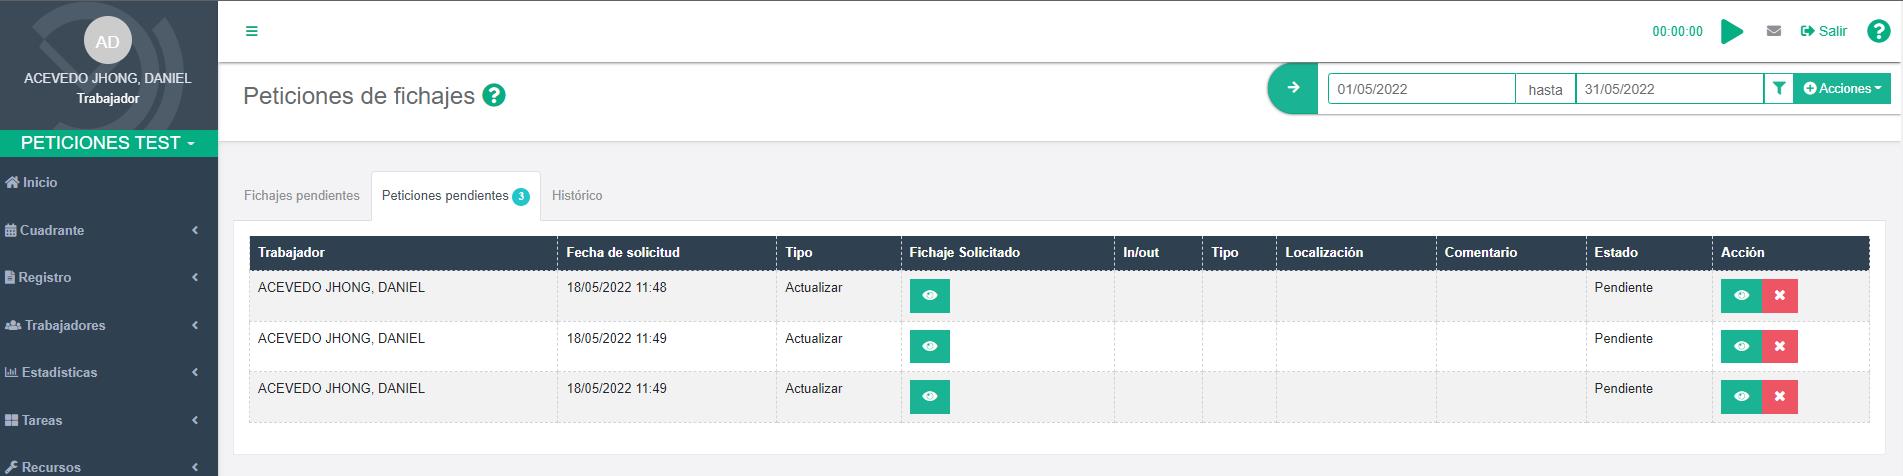The height and width of the screenshot is (476, 1903).
Task: Apply the date filter funnel icon
Action: click(x=1778, y=89)
